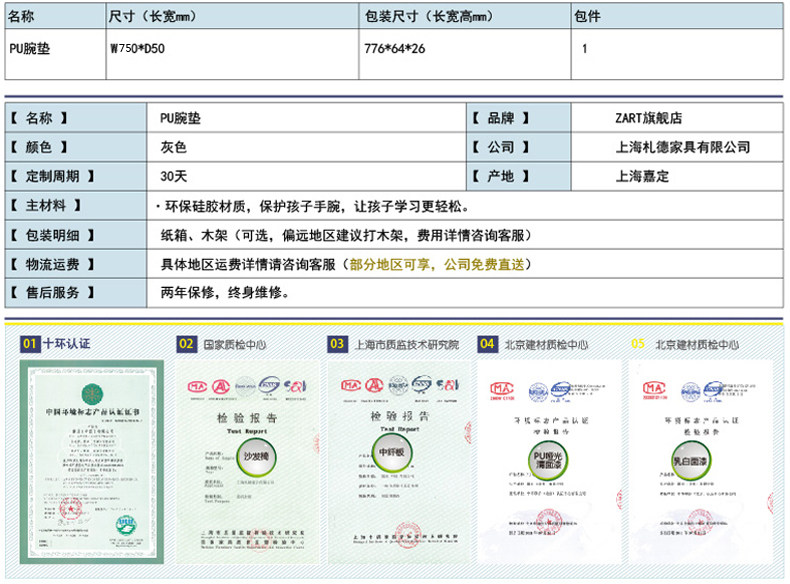
Task: Select the 十环认证 heading text
Action: pyautogui.click(x=67, y=344)
